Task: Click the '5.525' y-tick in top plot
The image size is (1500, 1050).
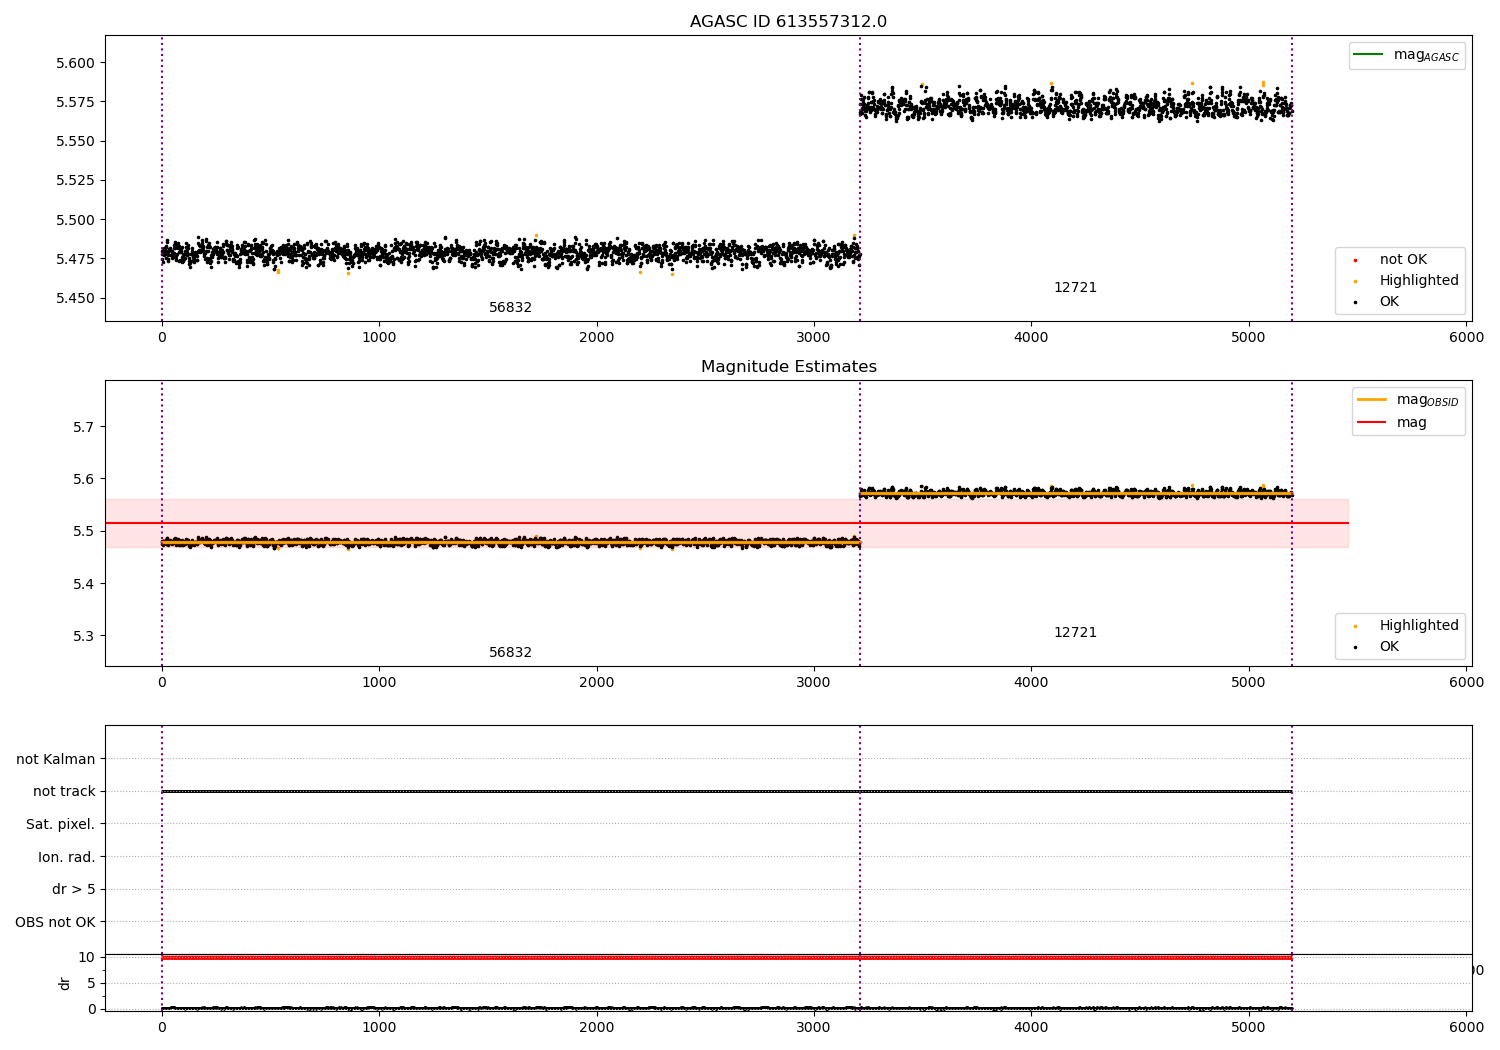Action: (x=75, y=180)
